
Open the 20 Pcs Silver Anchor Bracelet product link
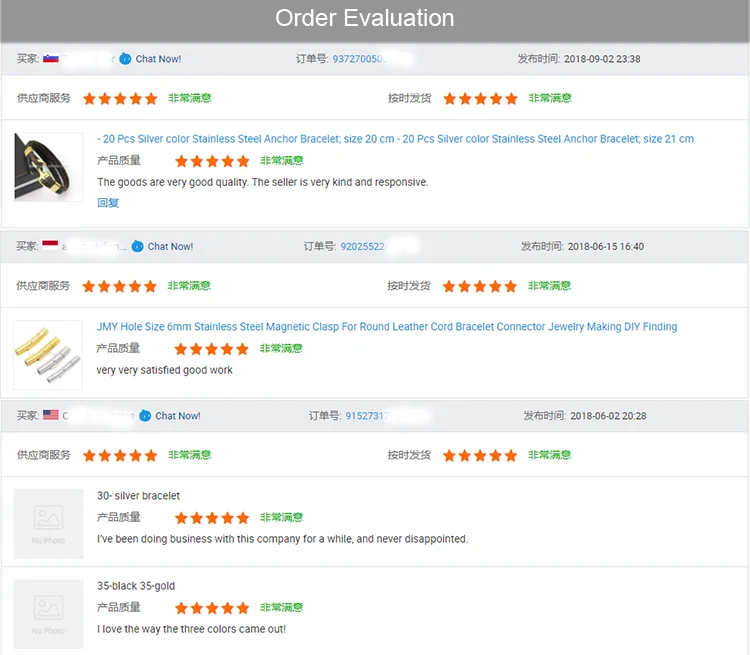pyautogui.click(x=395, y=139)
